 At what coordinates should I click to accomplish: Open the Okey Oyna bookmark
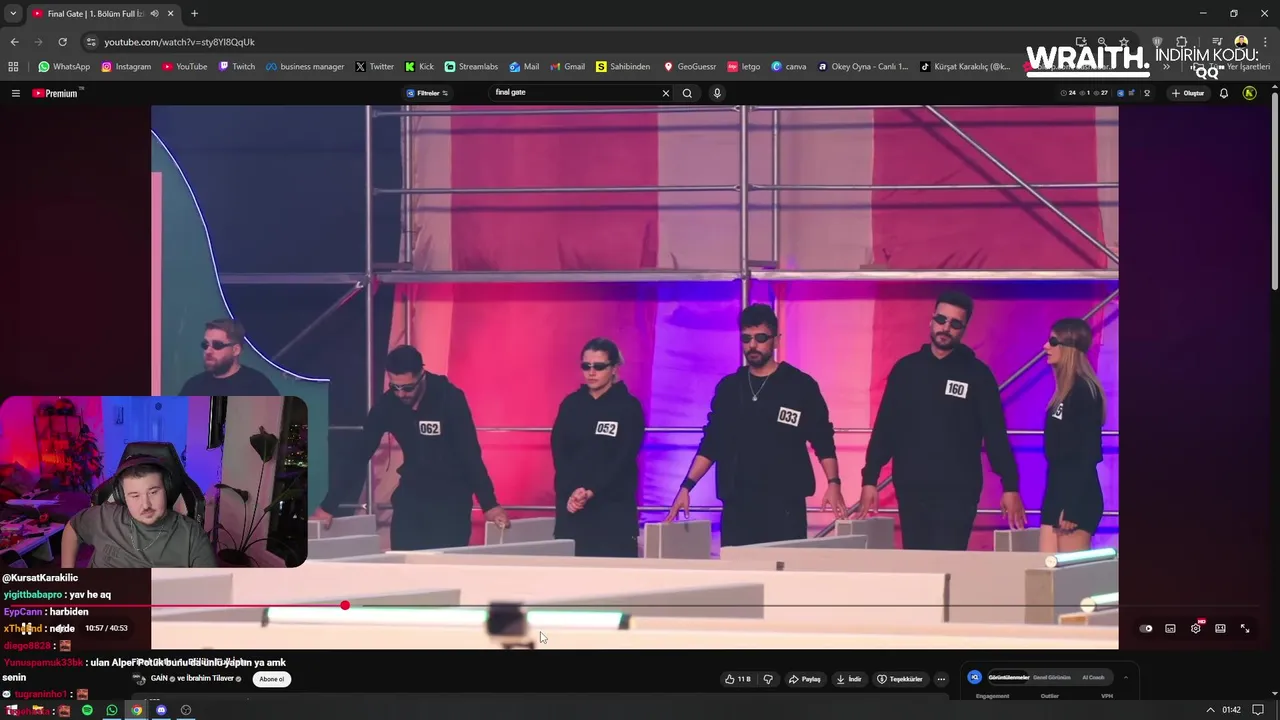tap(863, 67)
